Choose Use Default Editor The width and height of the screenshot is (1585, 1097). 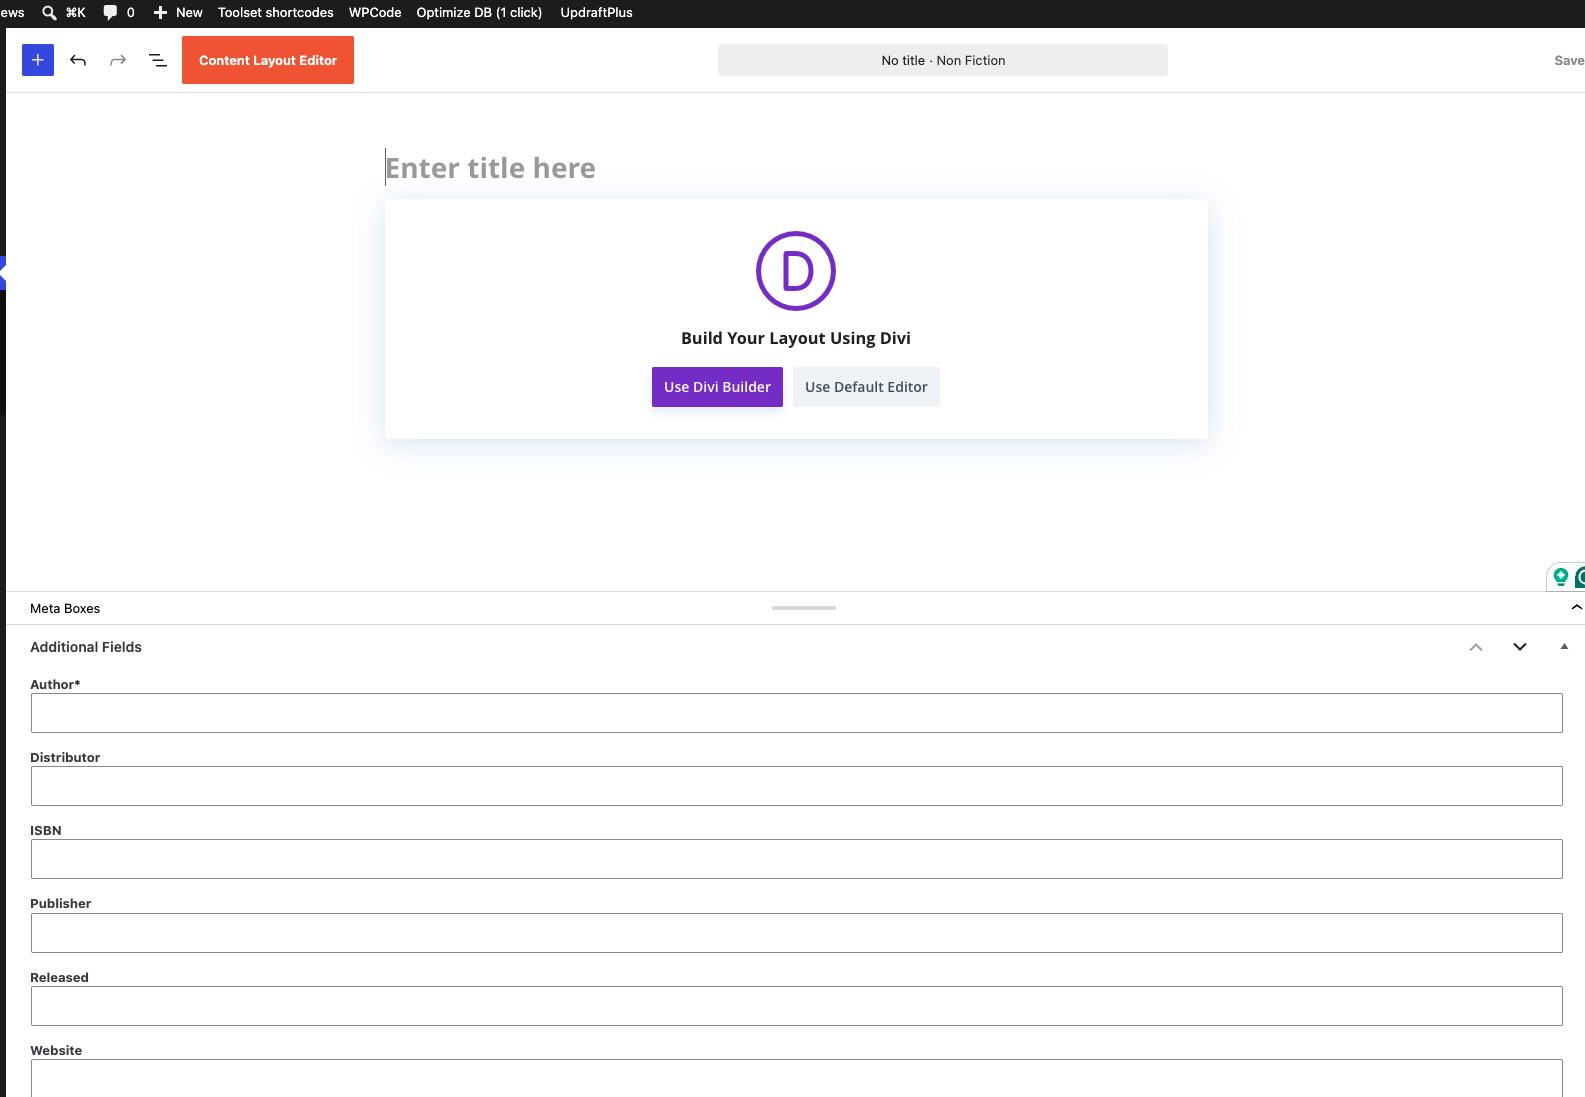pyautogui.click(x=866, y=387)
